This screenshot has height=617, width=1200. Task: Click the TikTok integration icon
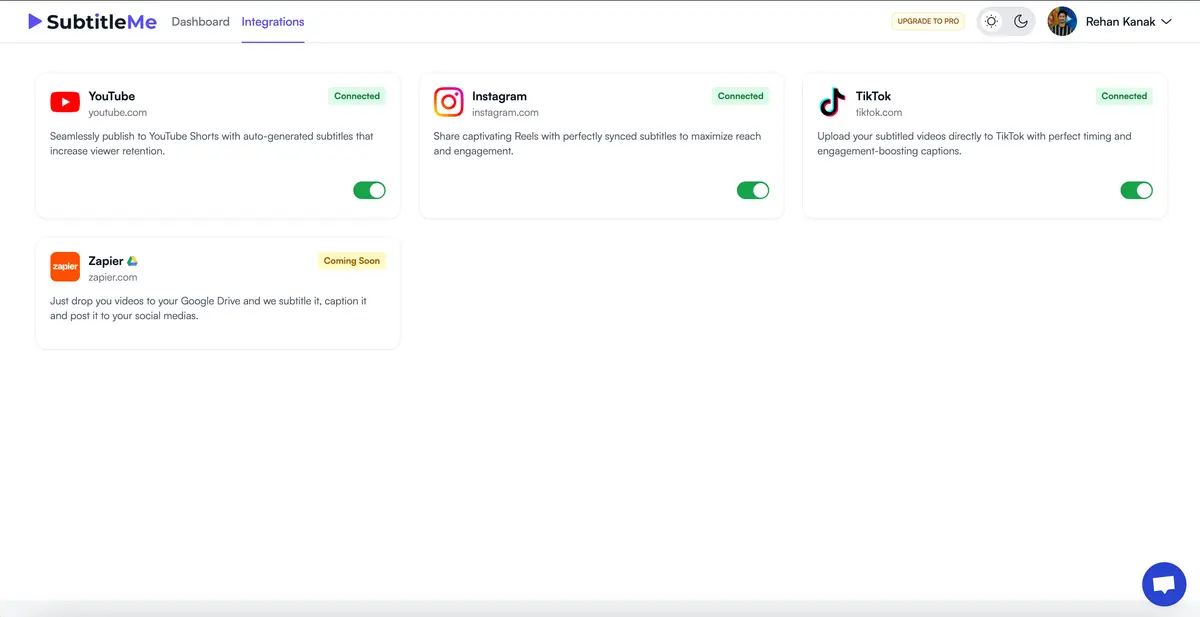point(832,101)
